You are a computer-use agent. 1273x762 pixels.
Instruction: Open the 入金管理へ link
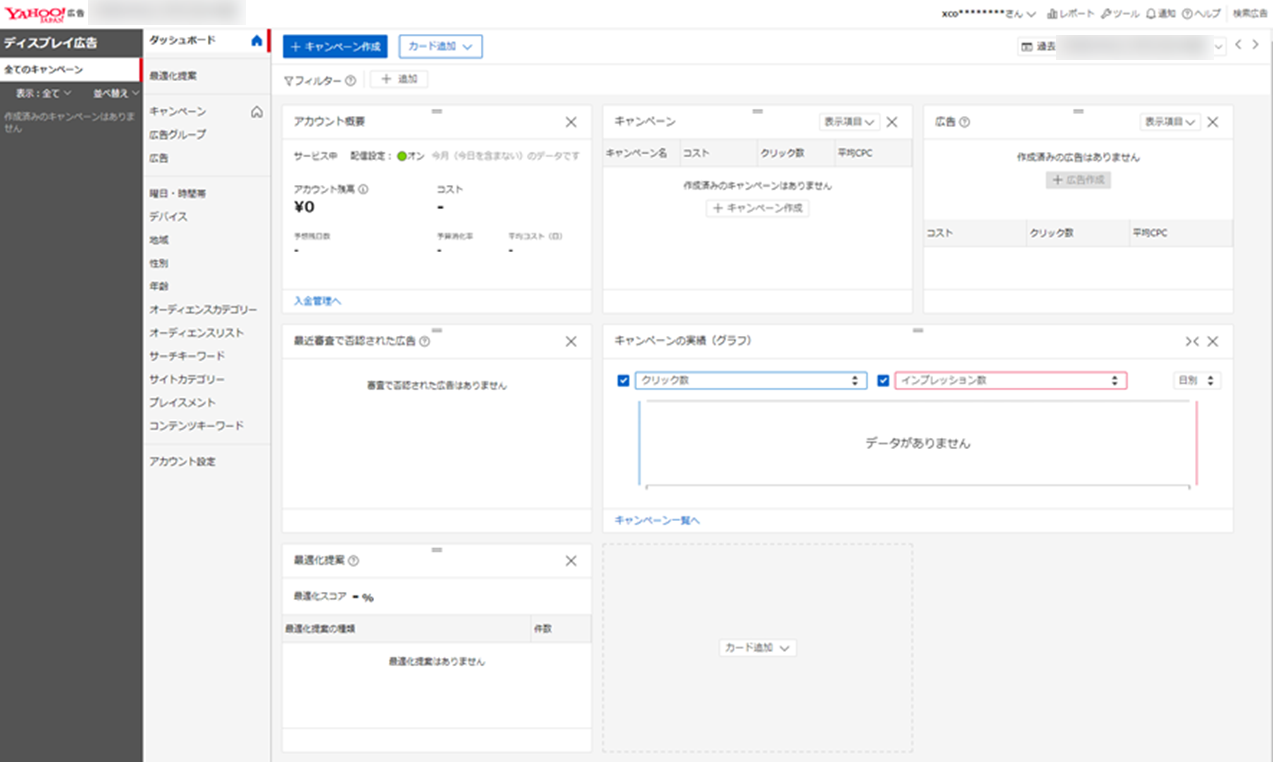[317, 301]
